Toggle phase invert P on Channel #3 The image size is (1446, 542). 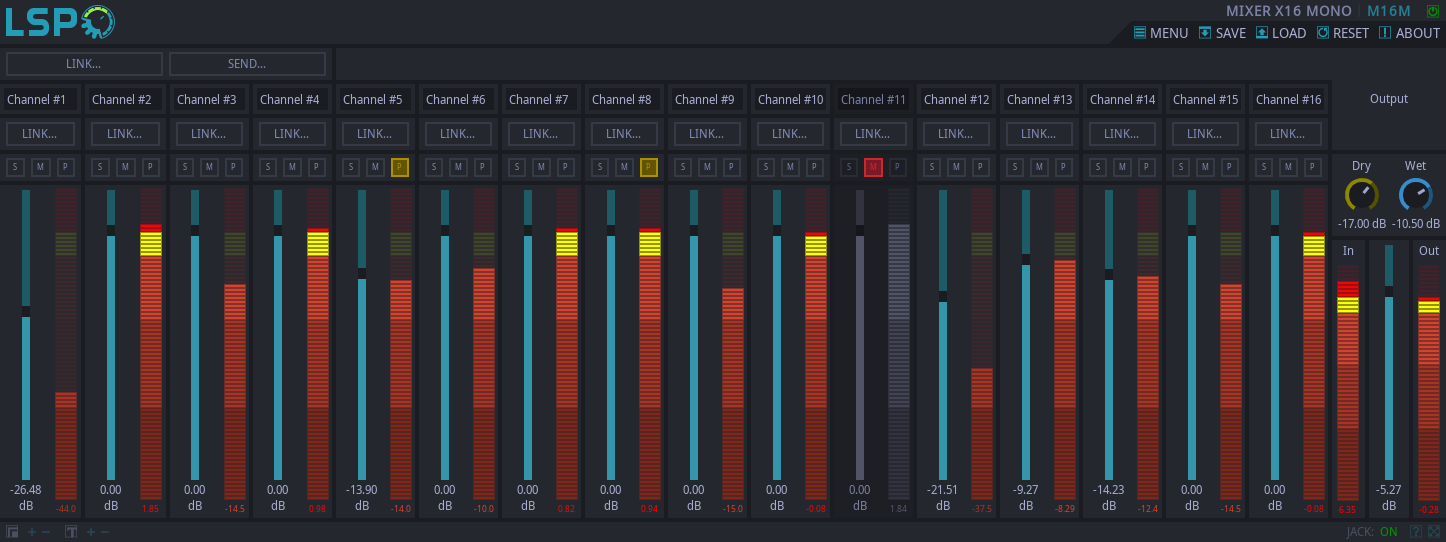233,167
